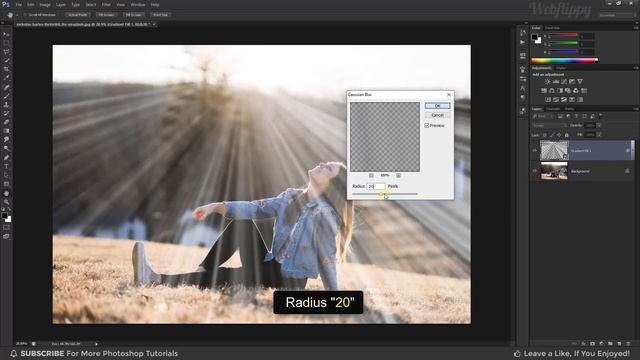Screen dimensions: 640x360
Task: Add a Levels adjustment
Action: [556, 82]
